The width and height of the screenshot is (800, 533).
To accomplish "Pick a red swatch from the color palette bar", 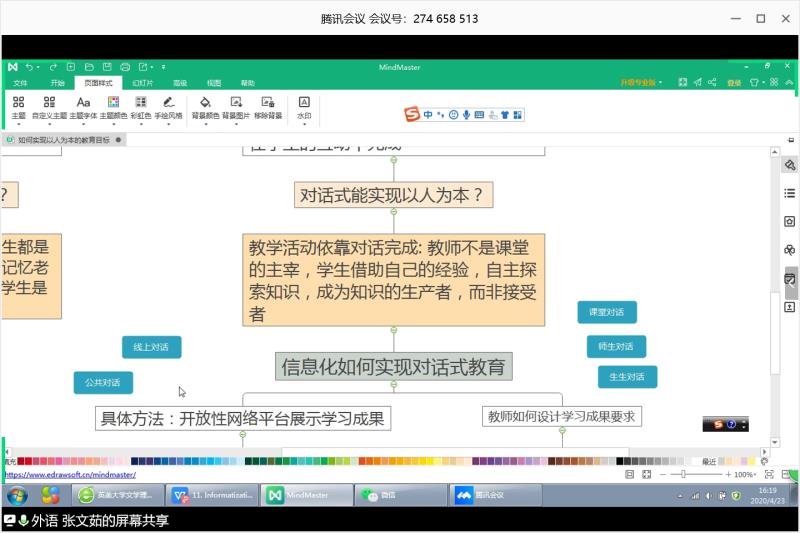I will coord(22,461).
